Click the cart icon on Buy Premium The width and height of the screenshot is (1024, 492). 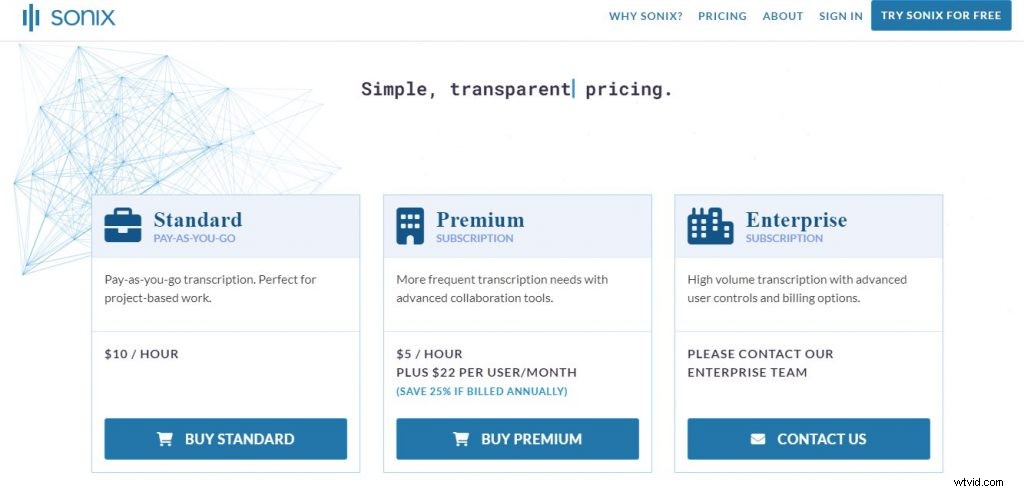point(461,439)
